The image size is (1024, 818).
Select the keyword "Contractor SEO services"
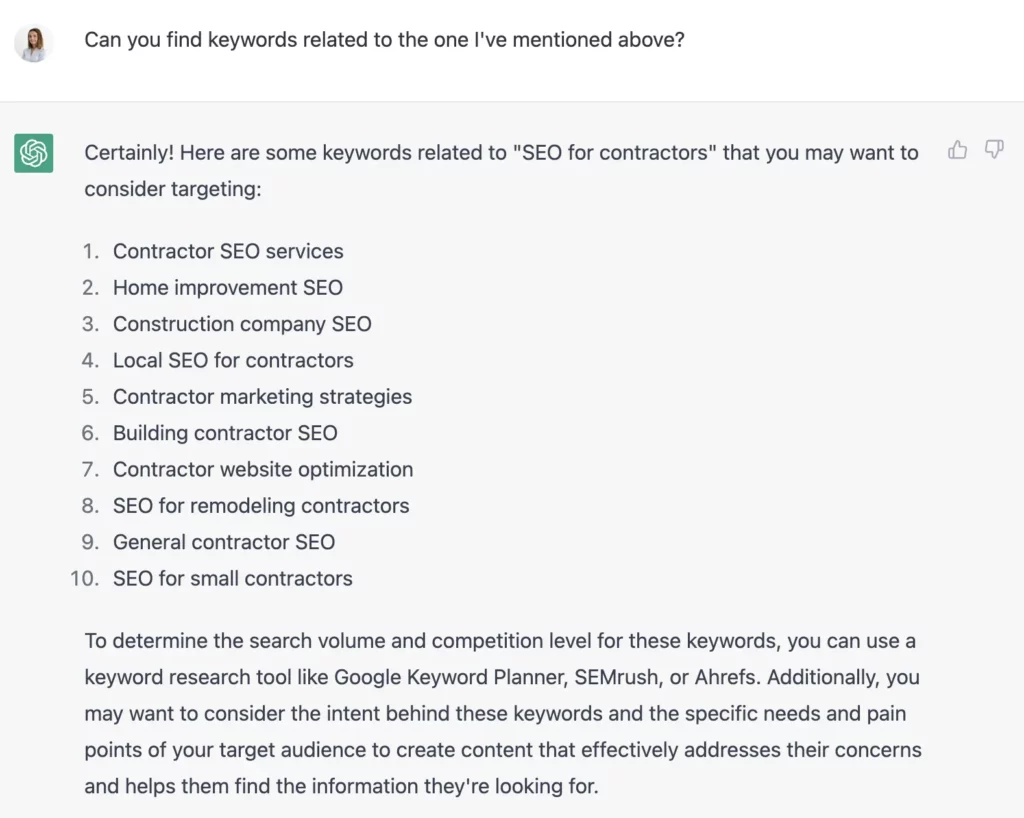(x=229, y=251)
